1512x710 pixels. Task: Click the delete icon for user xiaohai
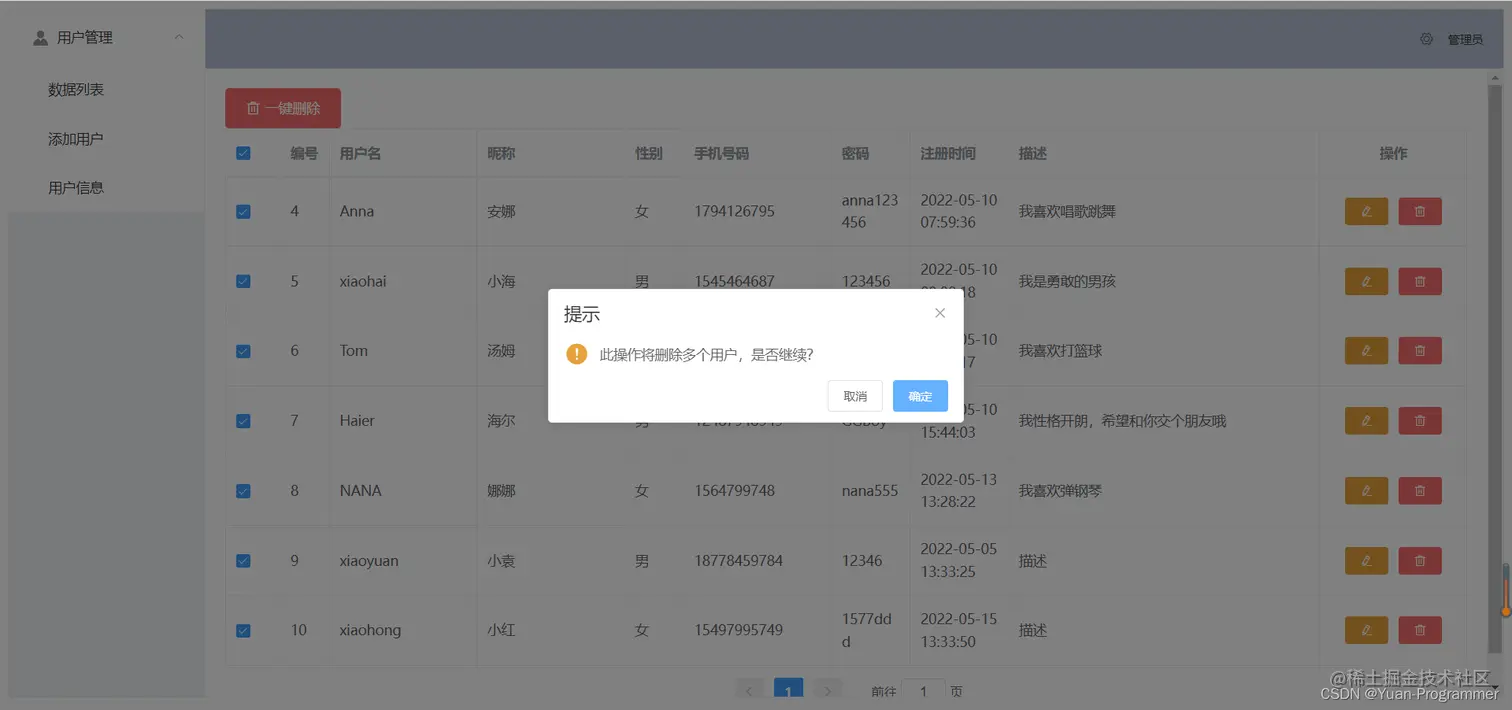1419,281
